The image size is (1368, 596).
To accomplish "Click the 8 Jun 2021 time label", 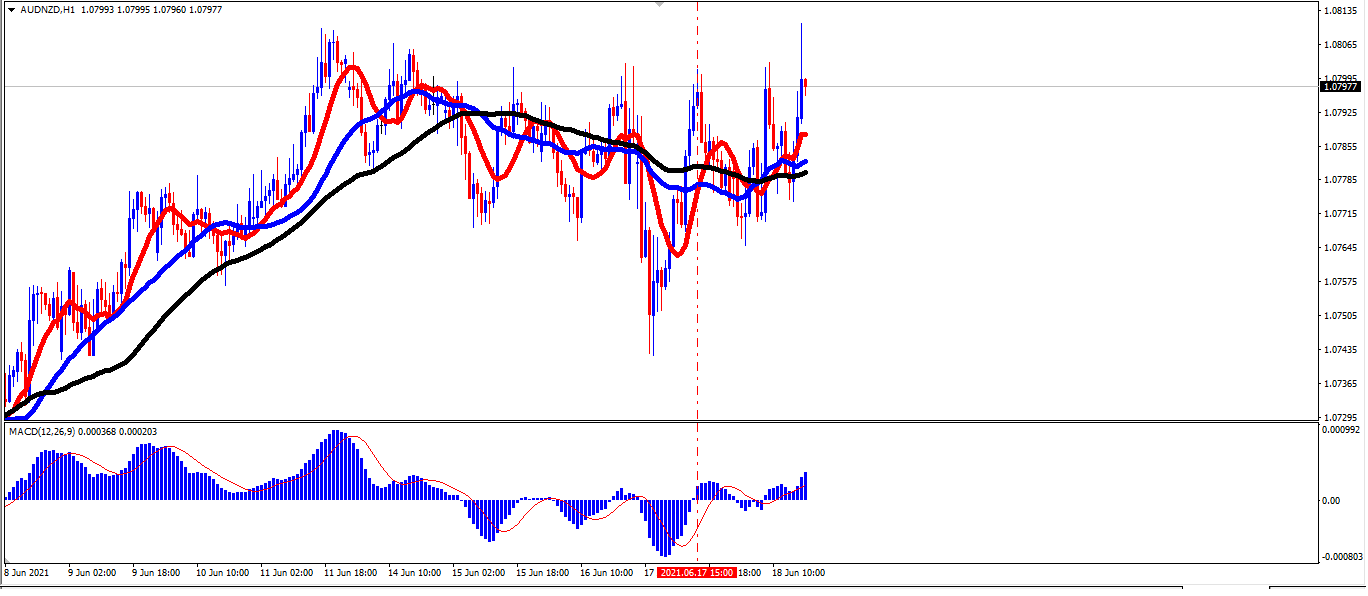I will (25, 573).
